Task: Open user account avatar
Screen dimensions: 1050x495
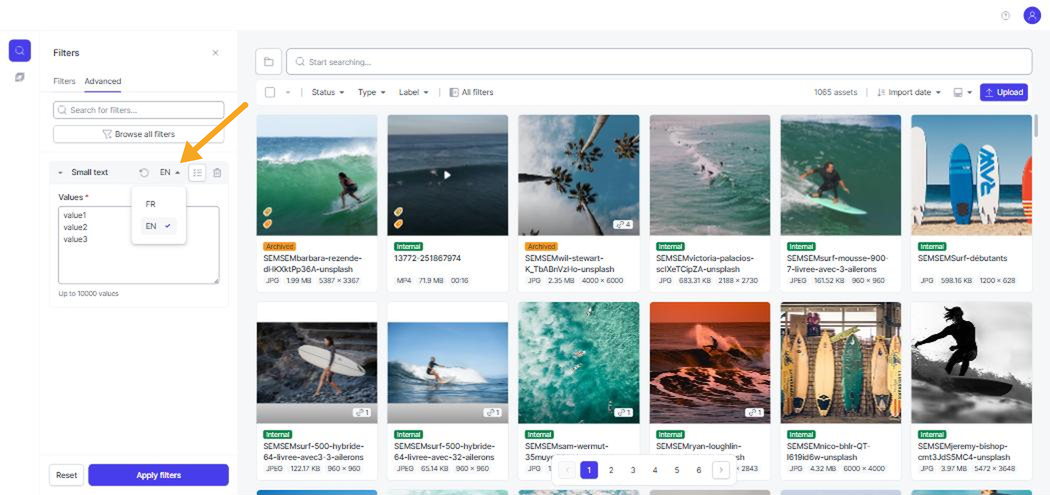Action: tap(1032, 15)
